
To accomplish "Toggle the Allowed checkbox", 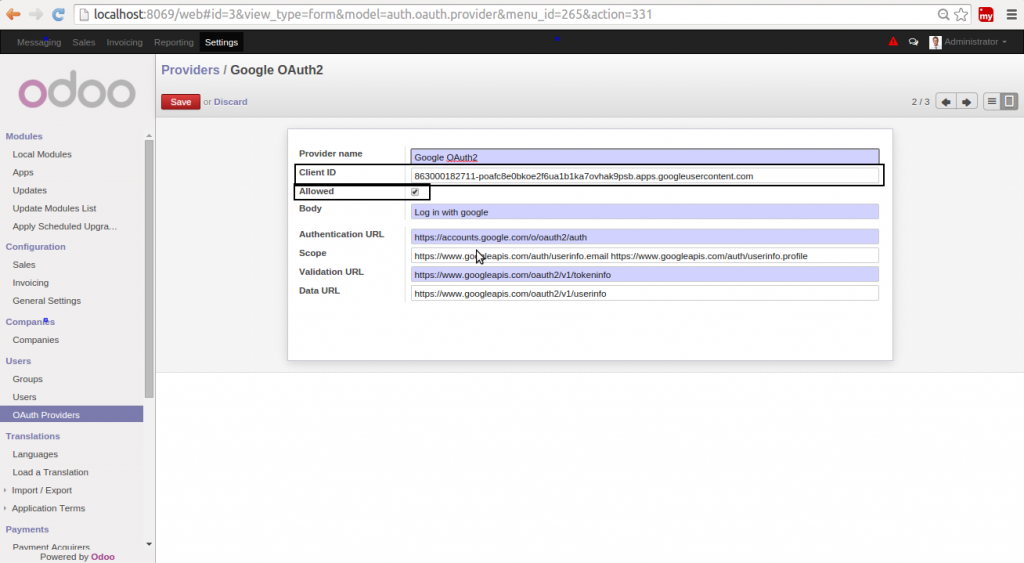I will point(415,192).
